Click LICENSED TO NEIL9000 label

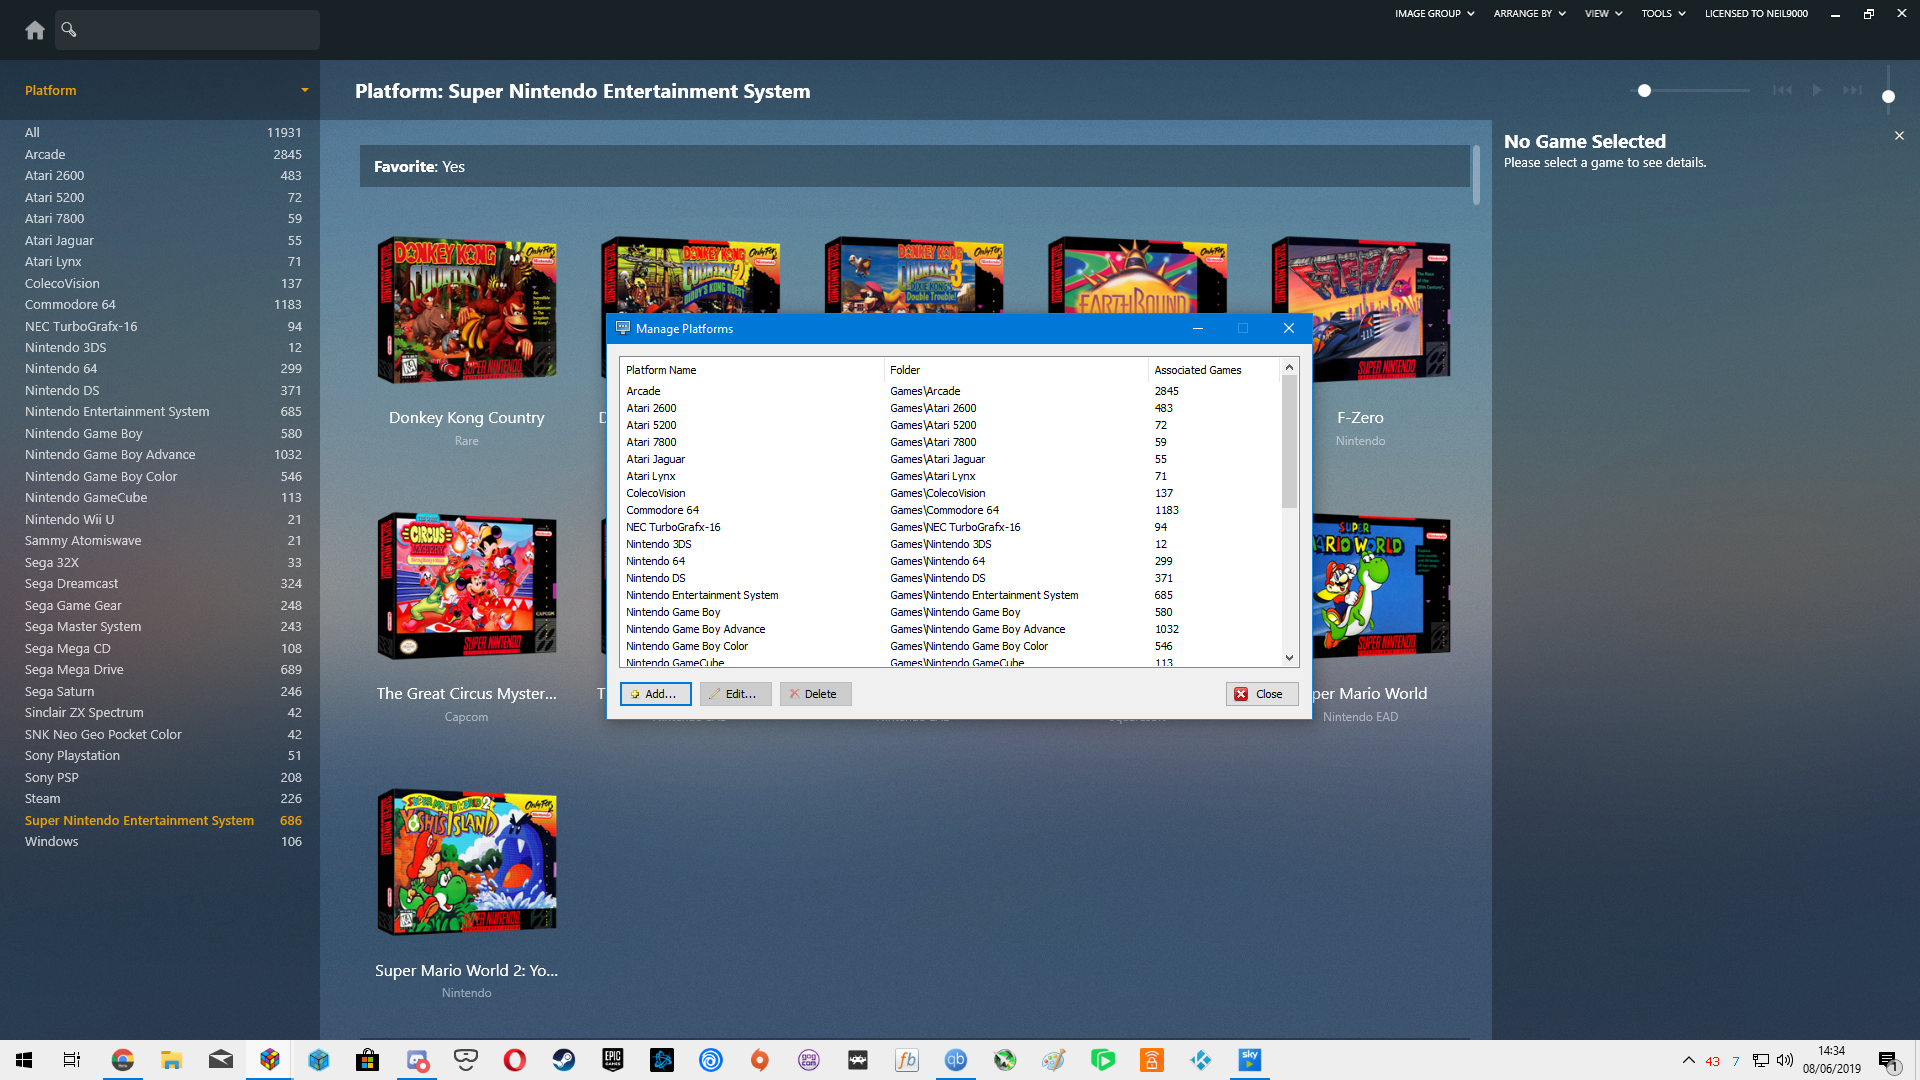[1756, 14]
